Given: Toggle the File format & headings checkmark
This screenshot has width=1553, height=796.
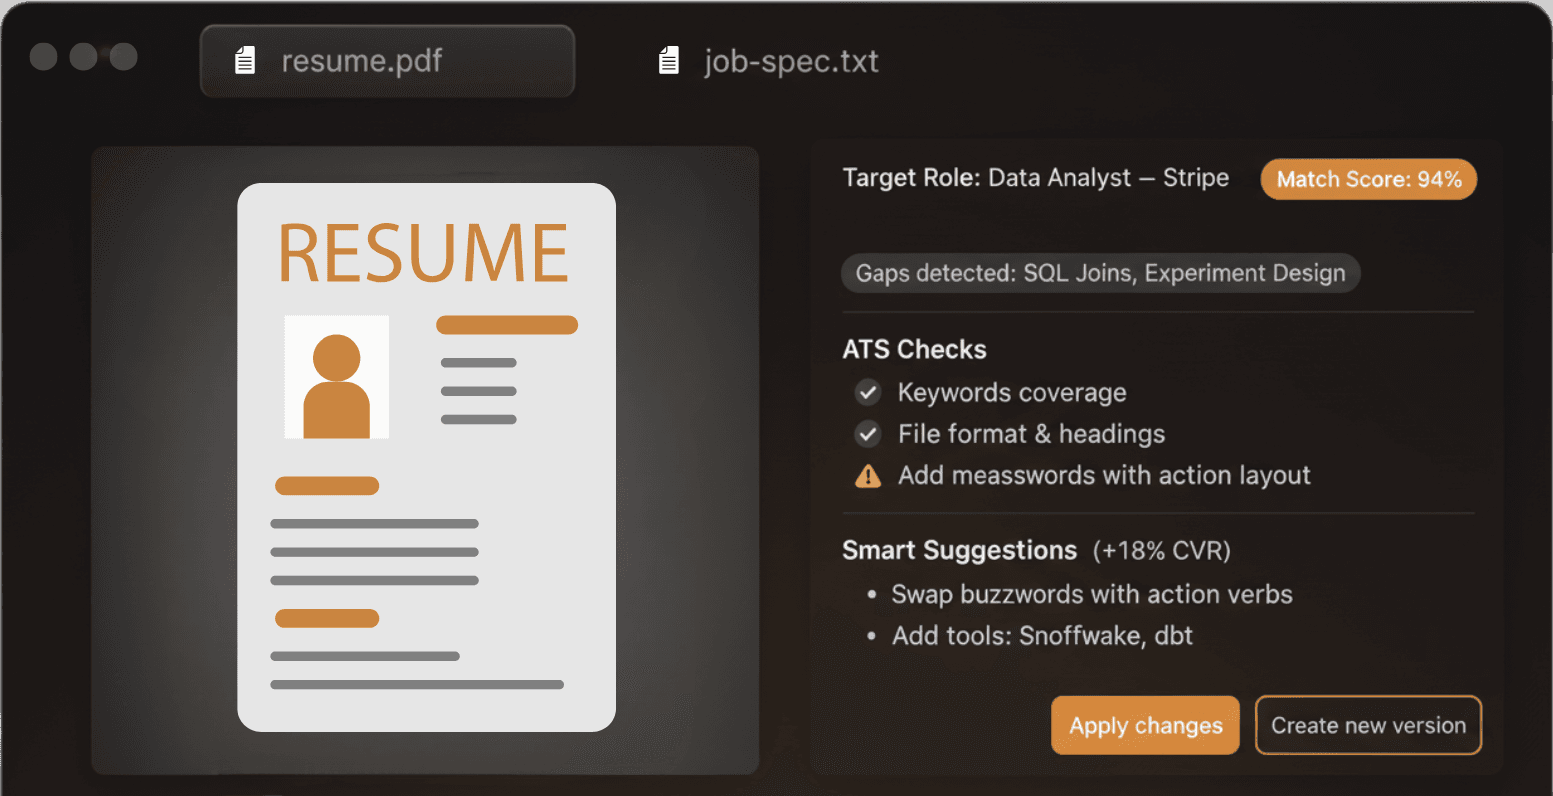Looking at the screenshot, I should [867, 434].
